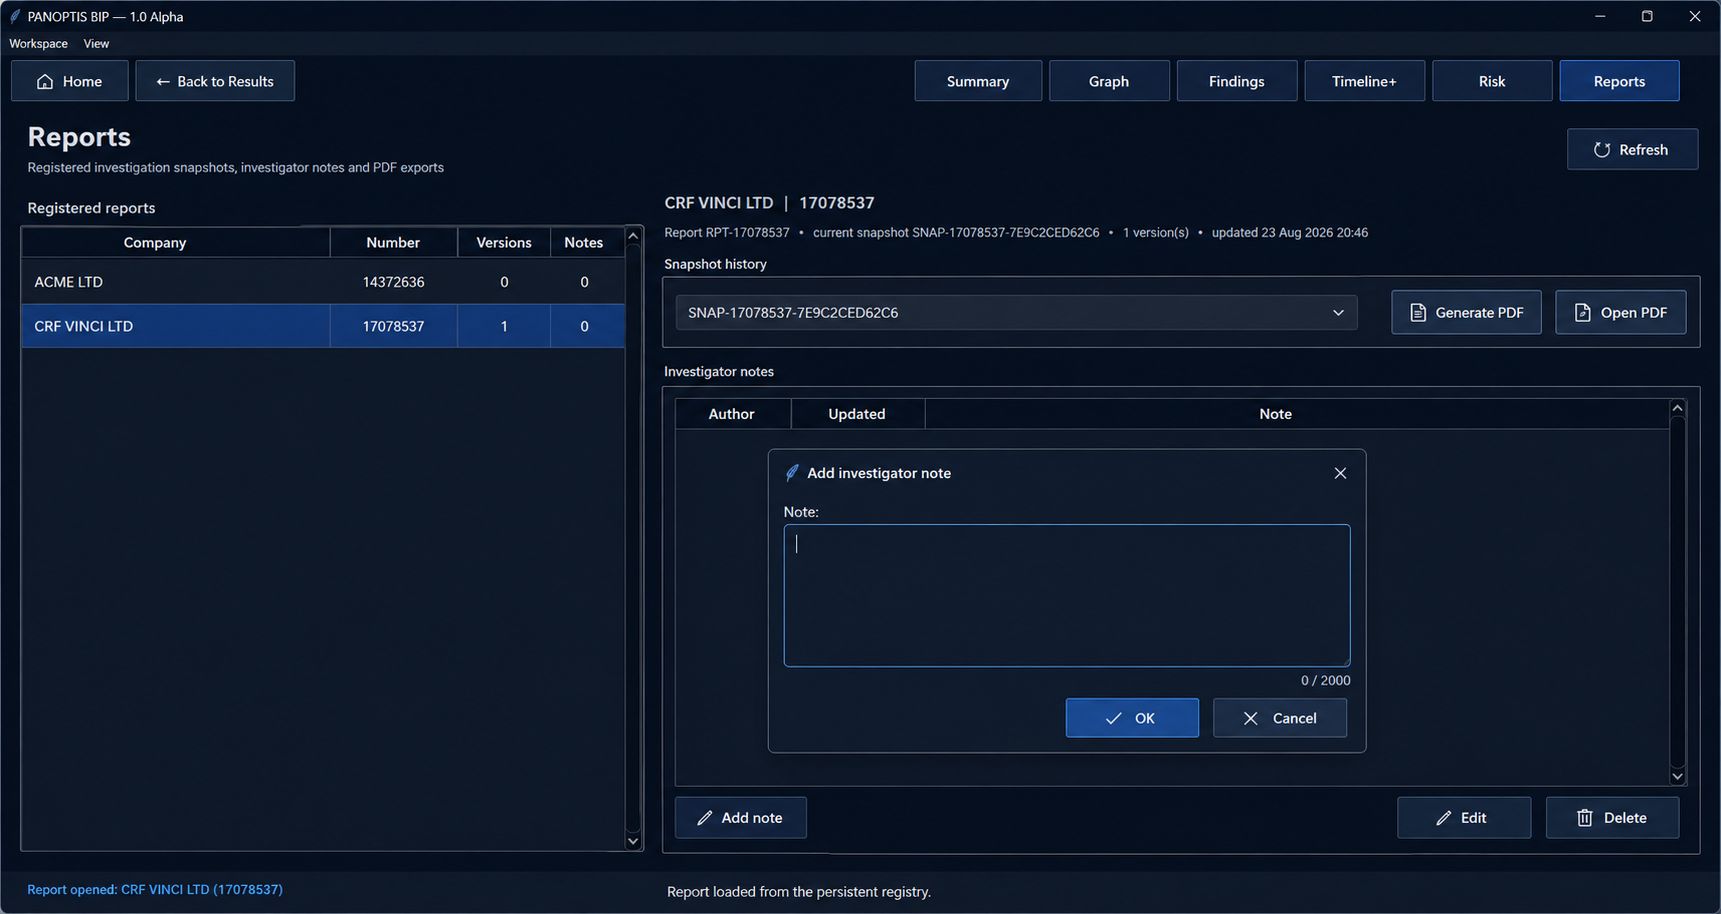Open the snapshot history dropdown
The height and width of the screenshot is (914, 1721).
pos(1016,313)
